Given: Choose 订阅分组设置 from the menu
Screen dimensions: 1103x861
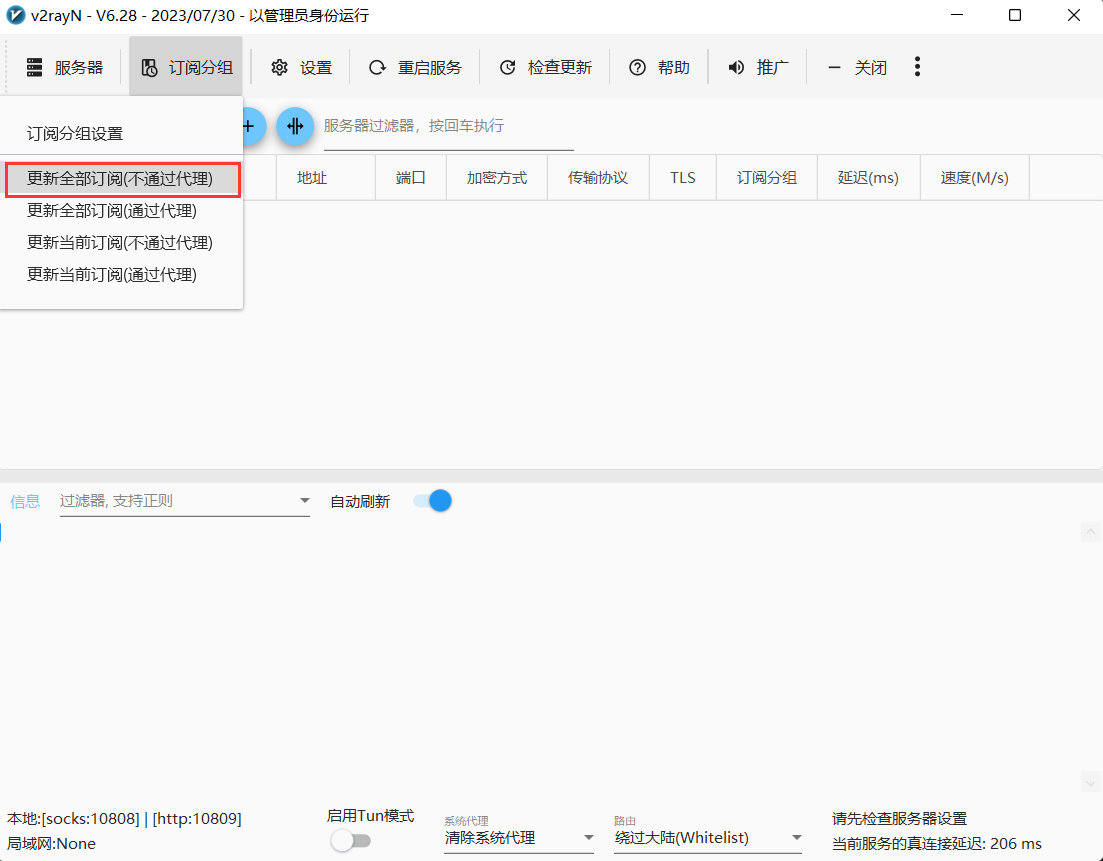Looking at the screenshot, I should click(75, 134).
